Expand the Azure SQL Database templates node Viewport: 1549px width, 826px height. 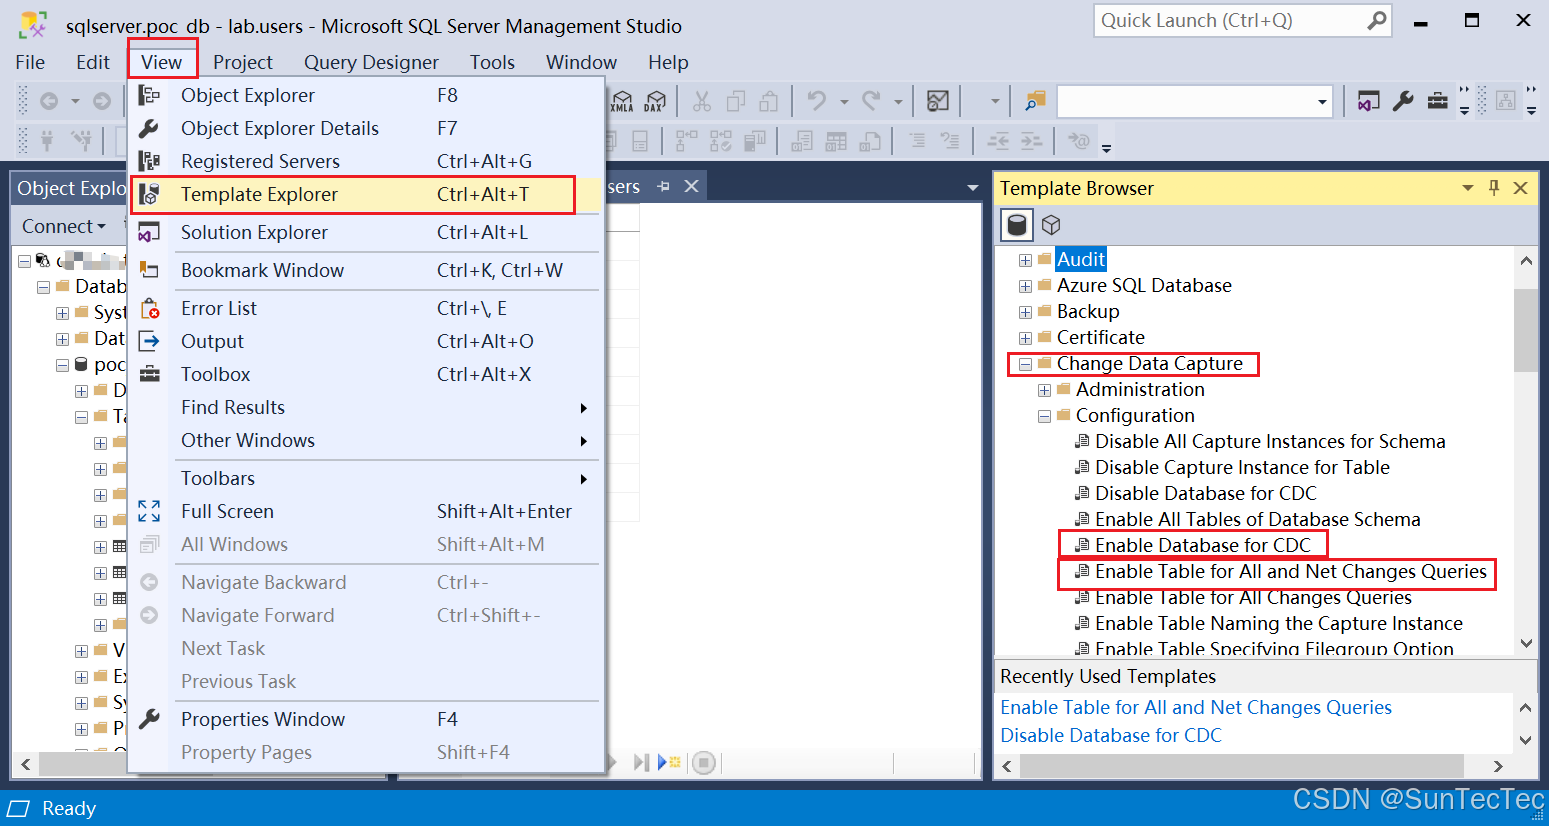pos(1024,285)
